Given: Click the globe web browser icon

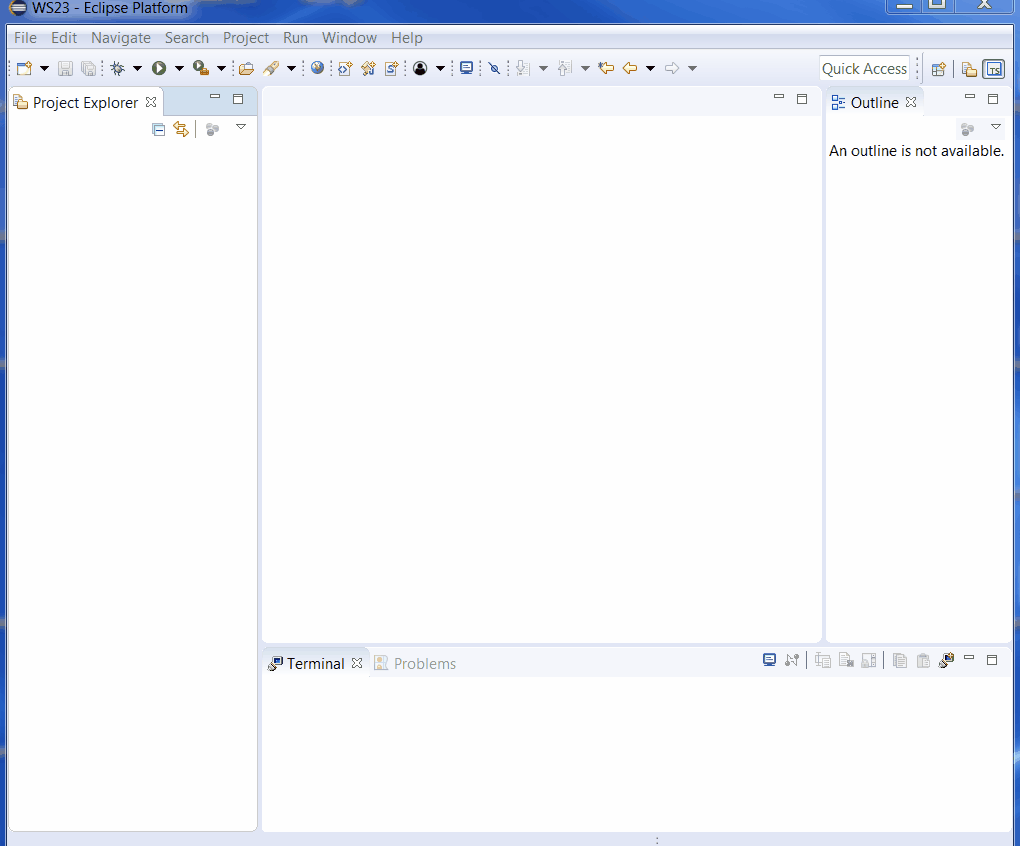Looking at the screenshot, I should (x=317, y=68).
